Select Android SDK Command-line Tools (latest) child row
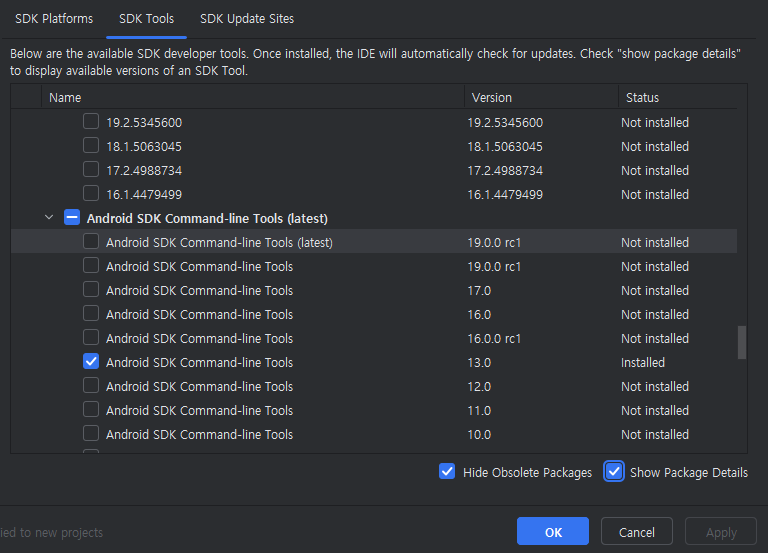The width and height of the screenshot is (768, 553). click(x=374, y=241)
